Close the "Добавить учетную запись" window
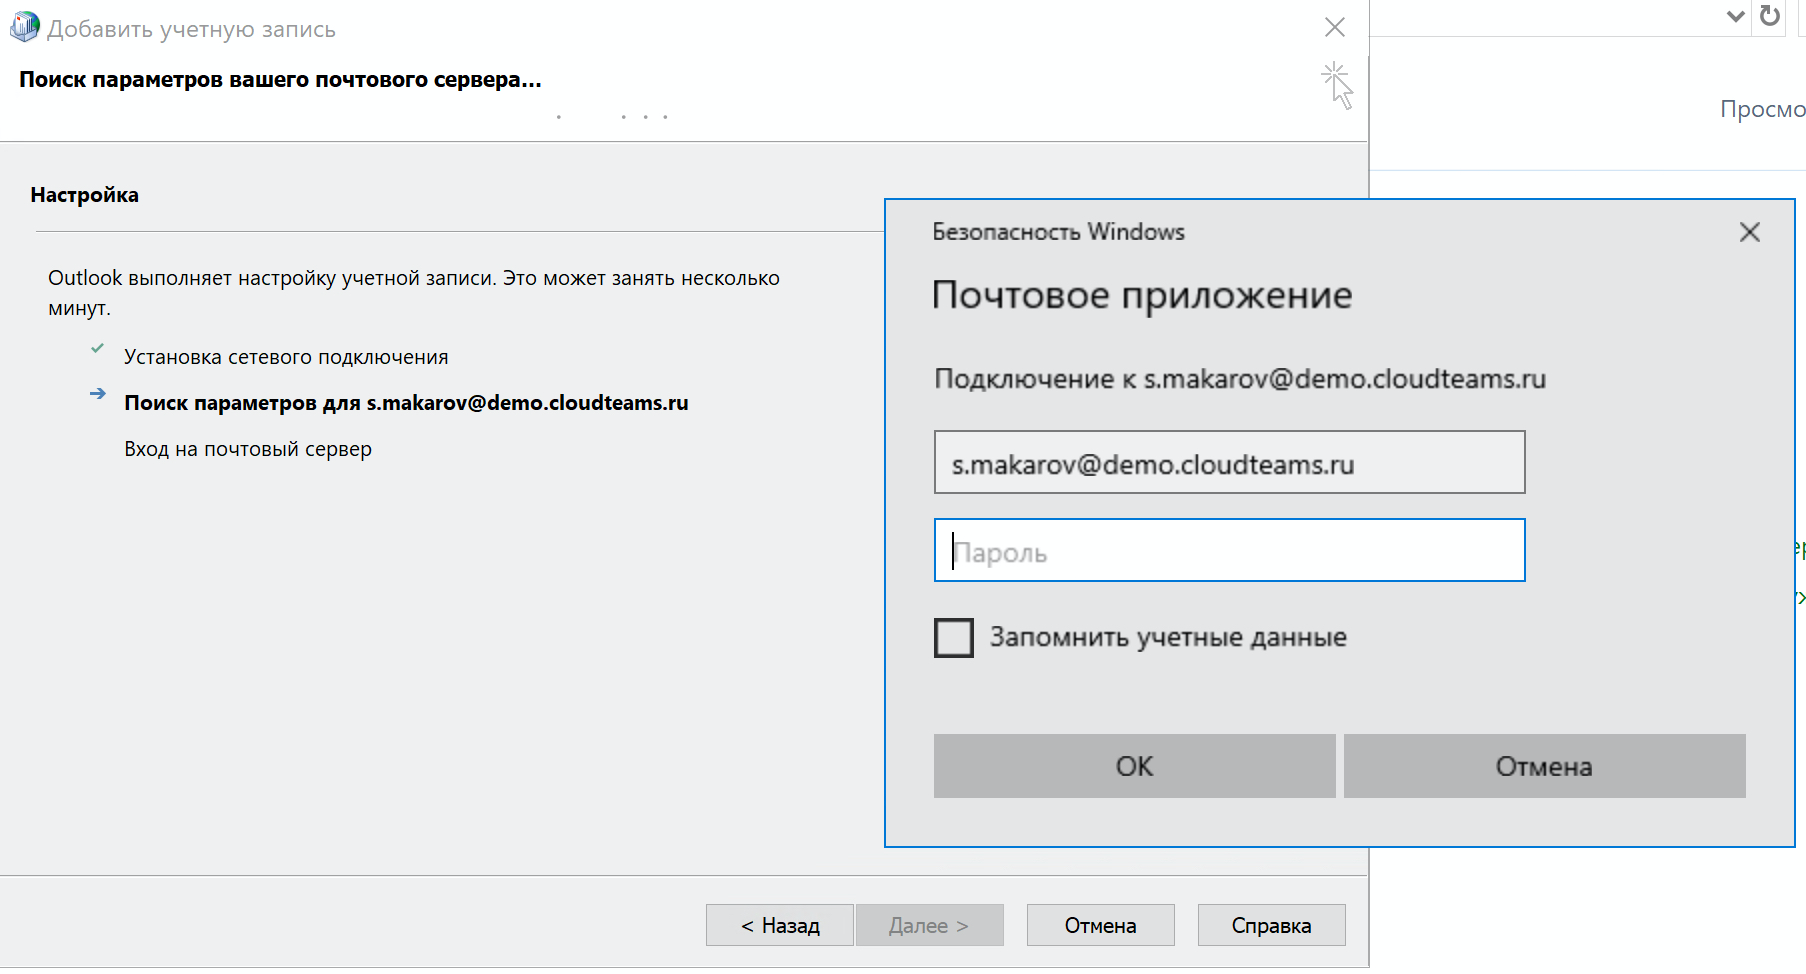 (x=1334, y=27)
